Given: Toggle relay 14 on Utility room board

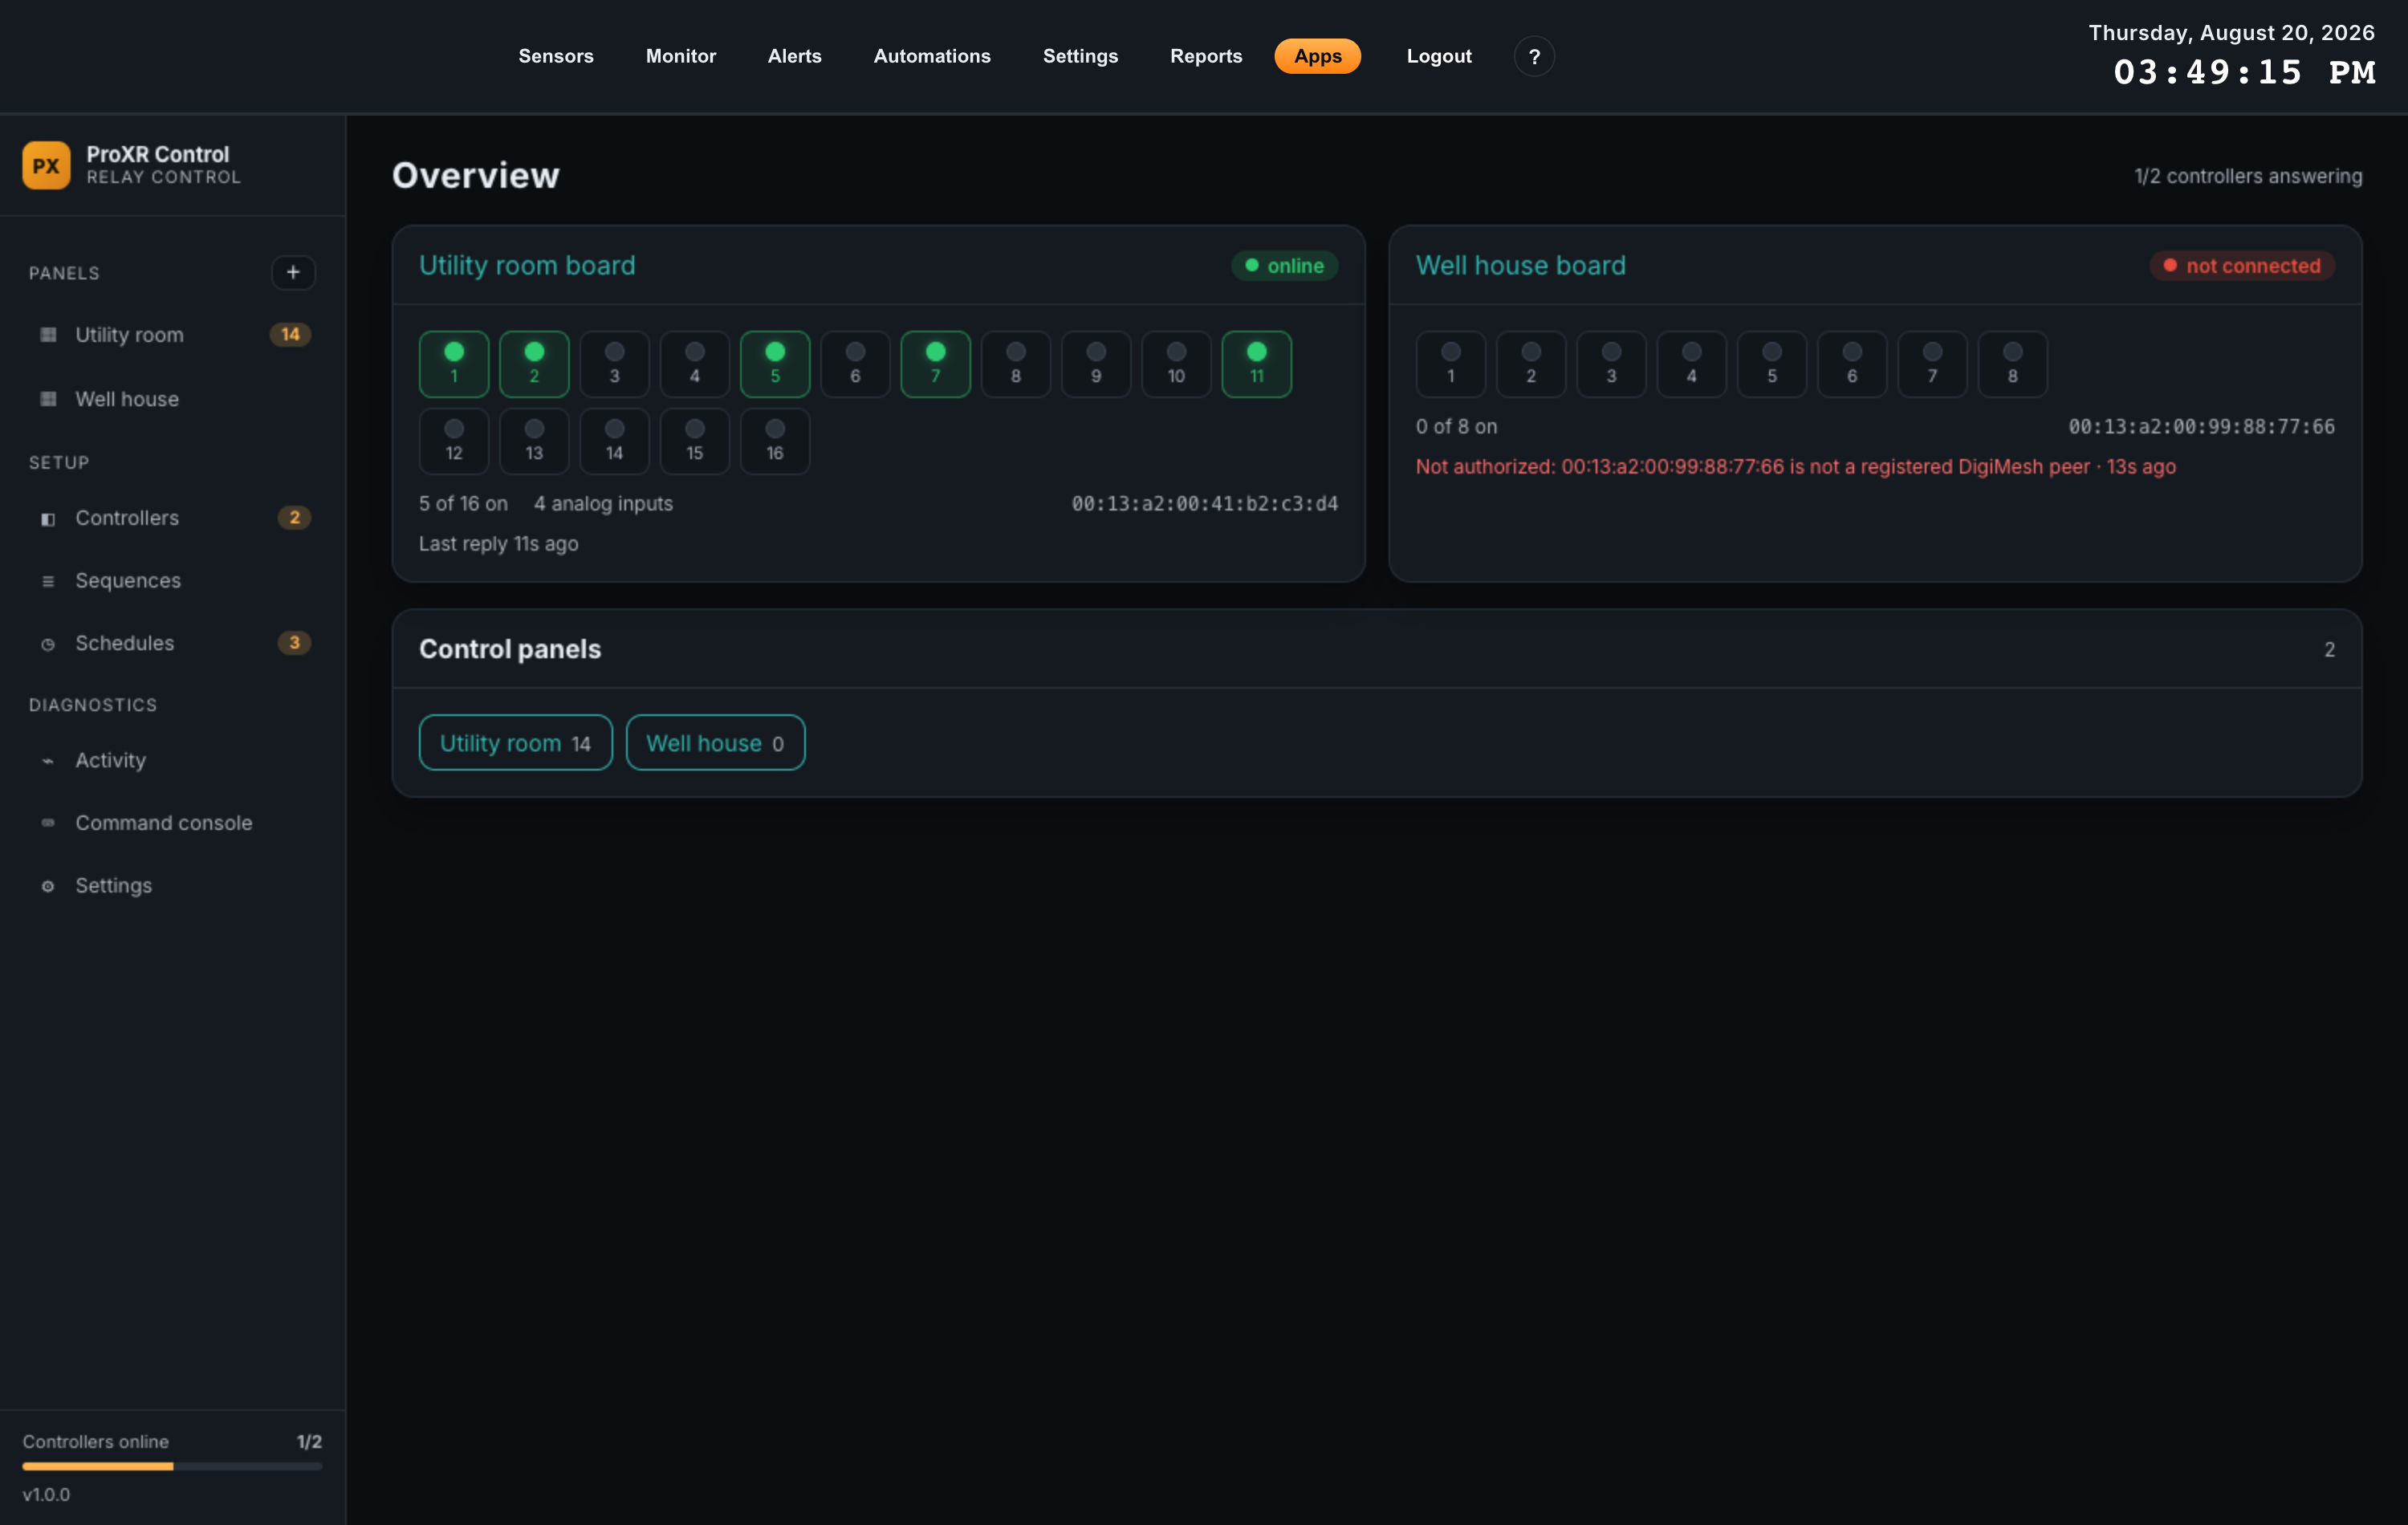Looking at the screenshot, I should 614,441.
